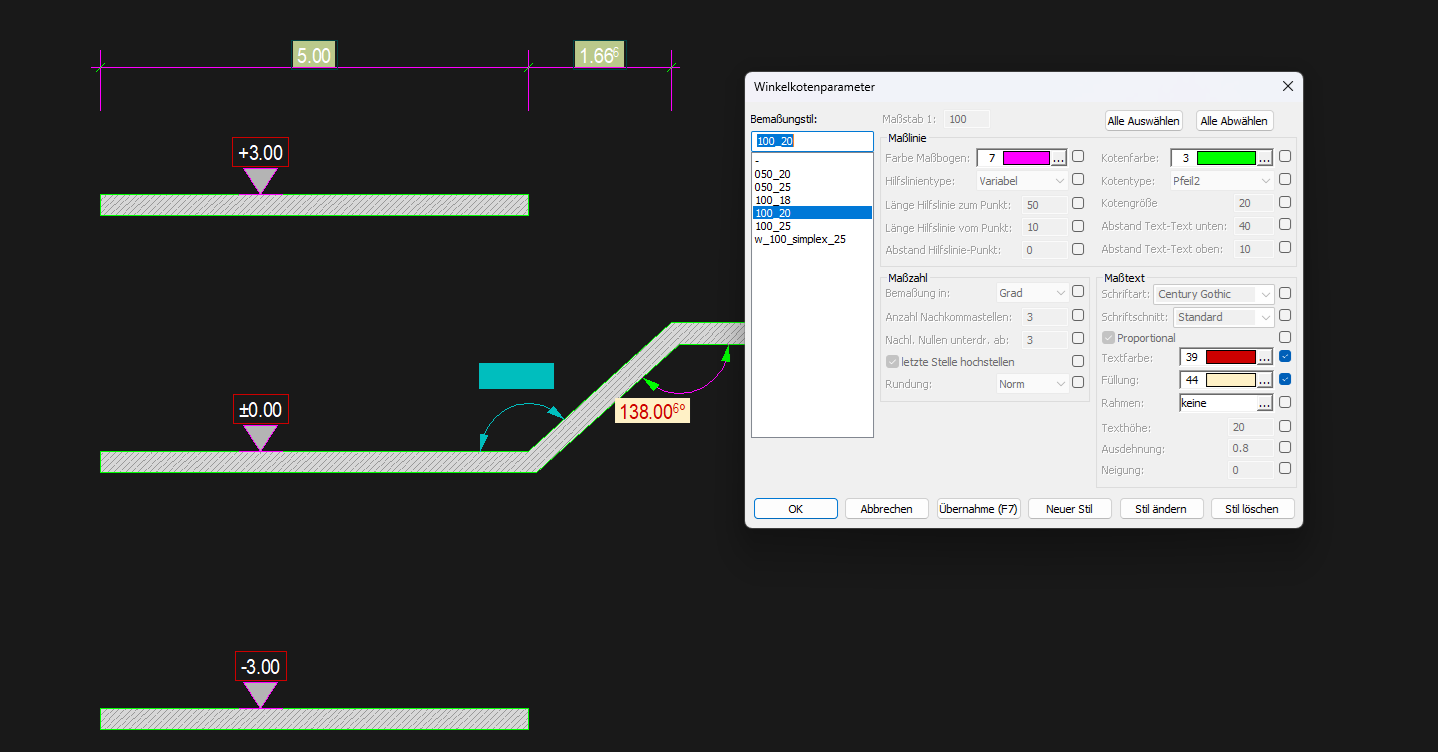Viewport: 1438px width, 752px height.
Task: Click the magenta Farbe Maßbogen swatch
Action: pos(1026,158)
